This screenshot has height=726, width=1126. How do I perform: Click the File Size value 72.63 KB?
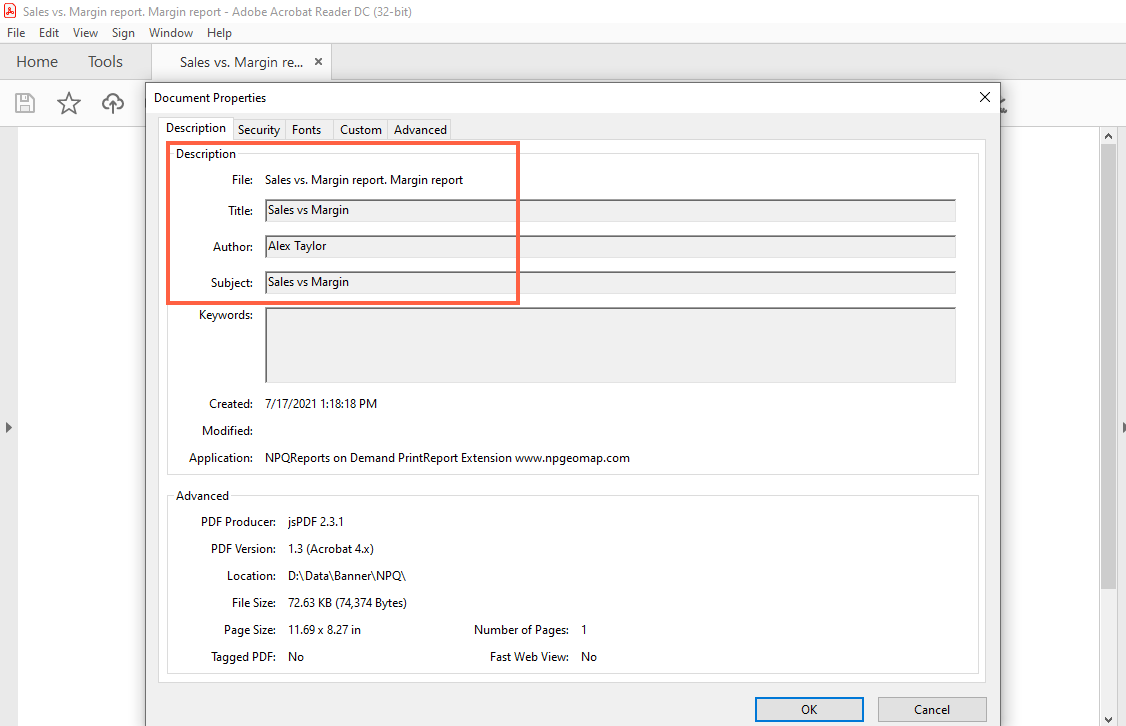[348, 602]
